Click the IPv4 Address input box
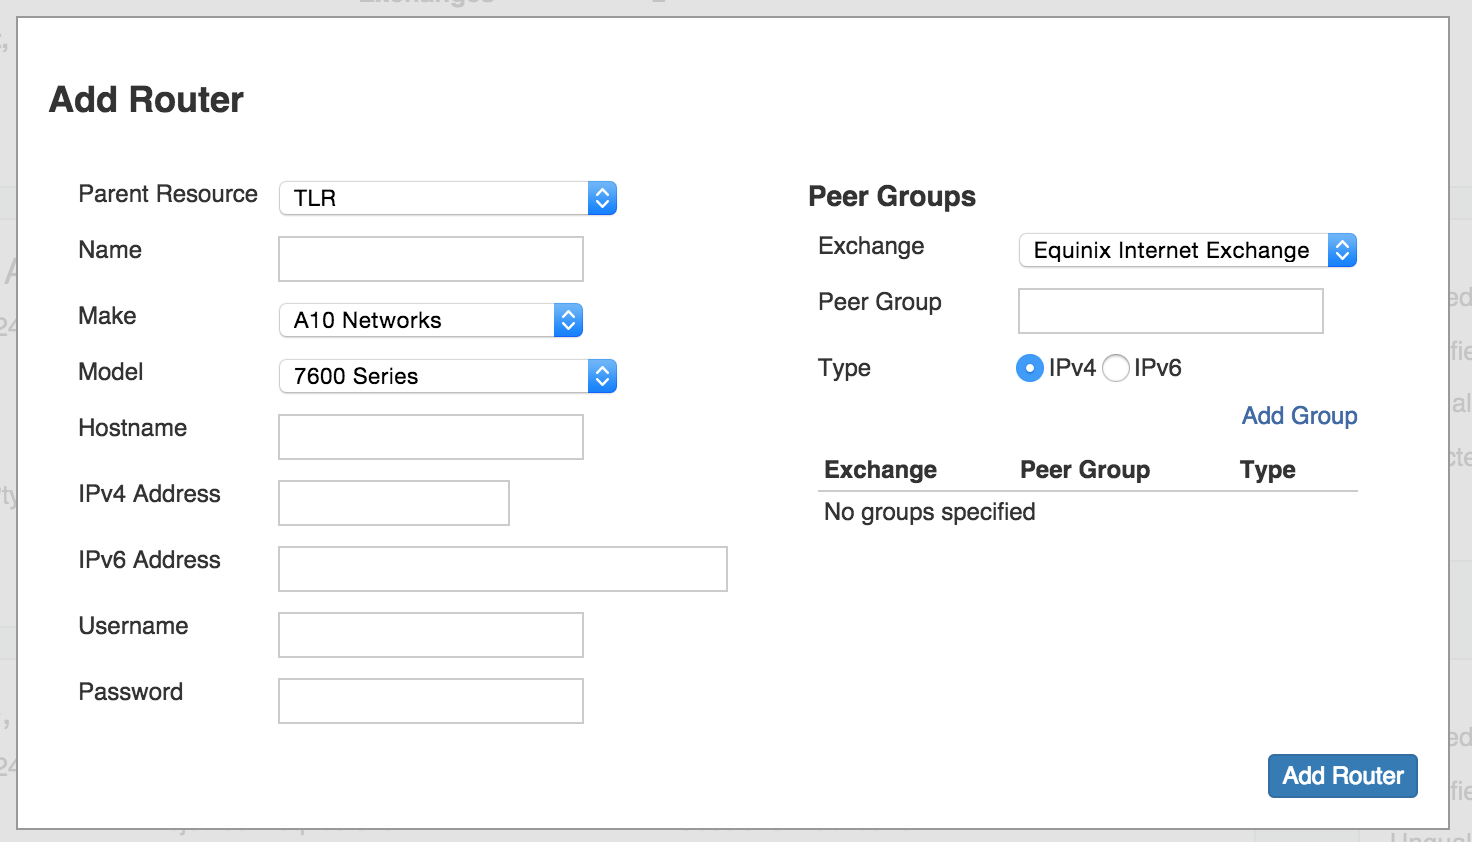 pos(393,503)
